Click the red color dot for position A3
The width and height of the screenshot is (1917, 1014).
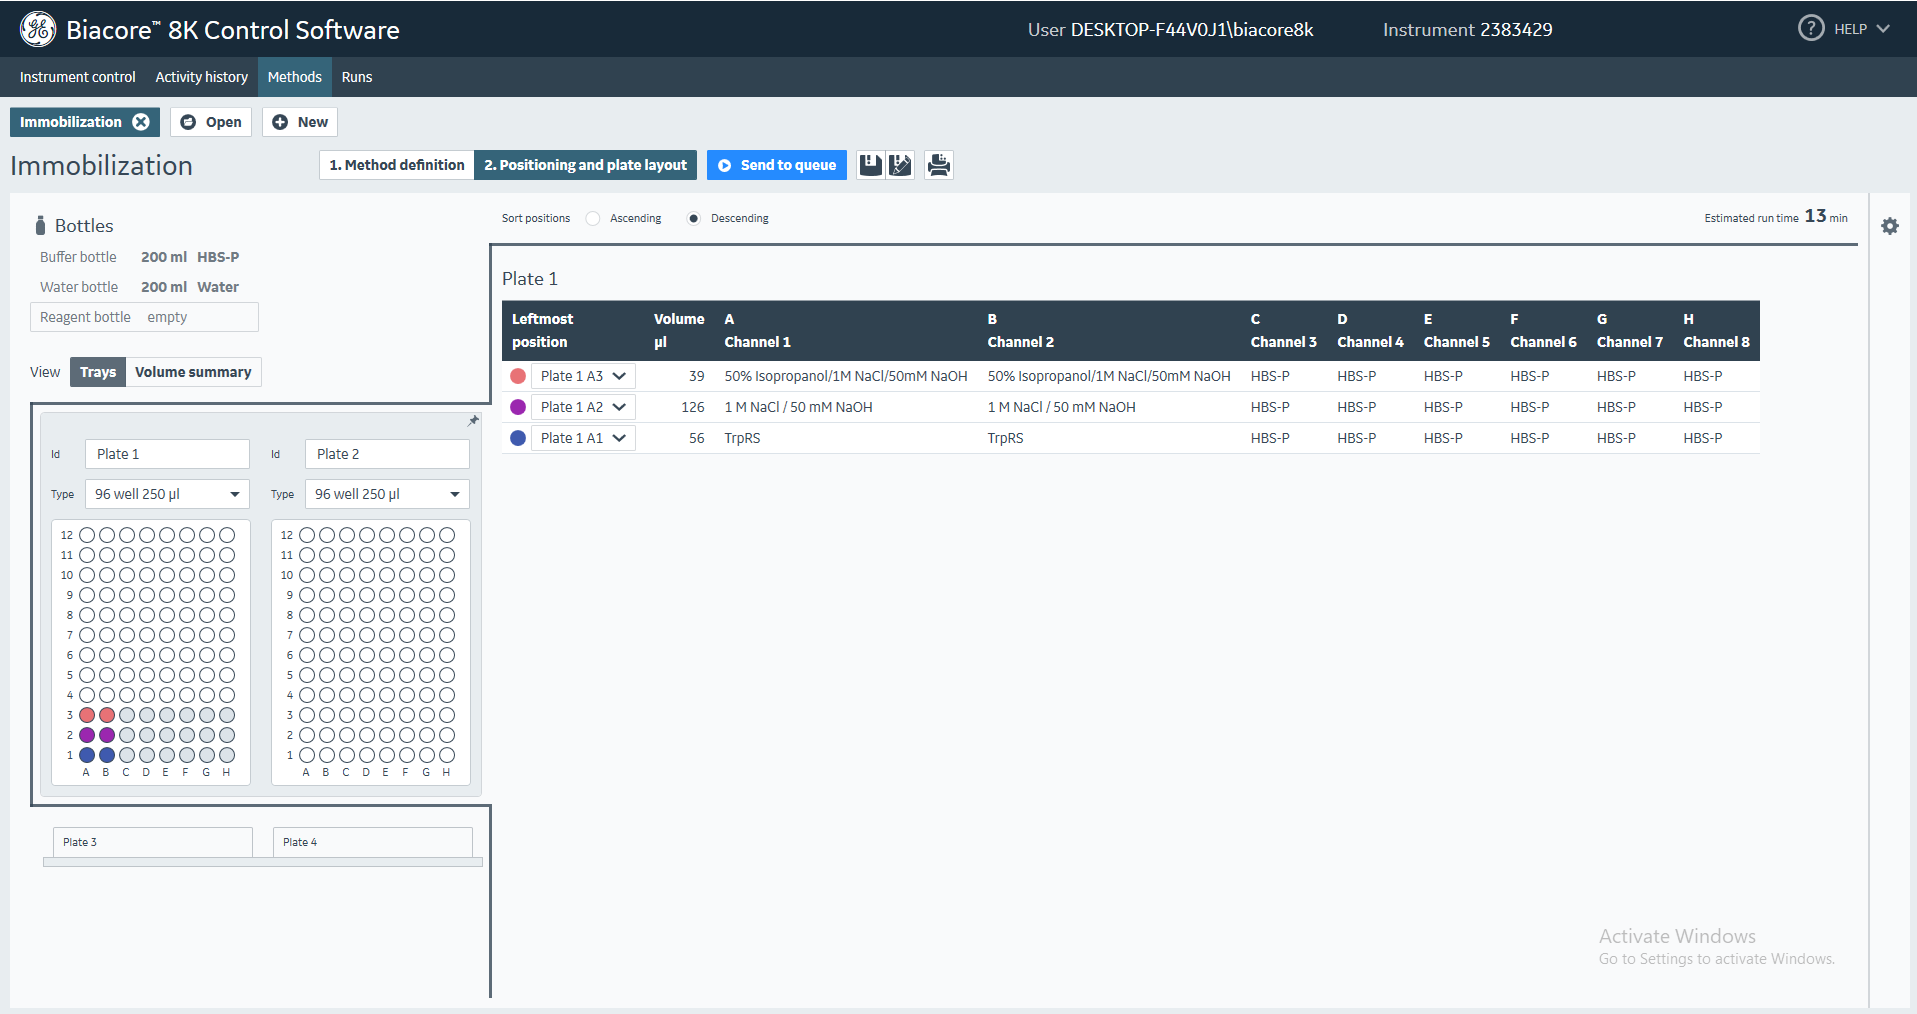[x=518, y=376]
